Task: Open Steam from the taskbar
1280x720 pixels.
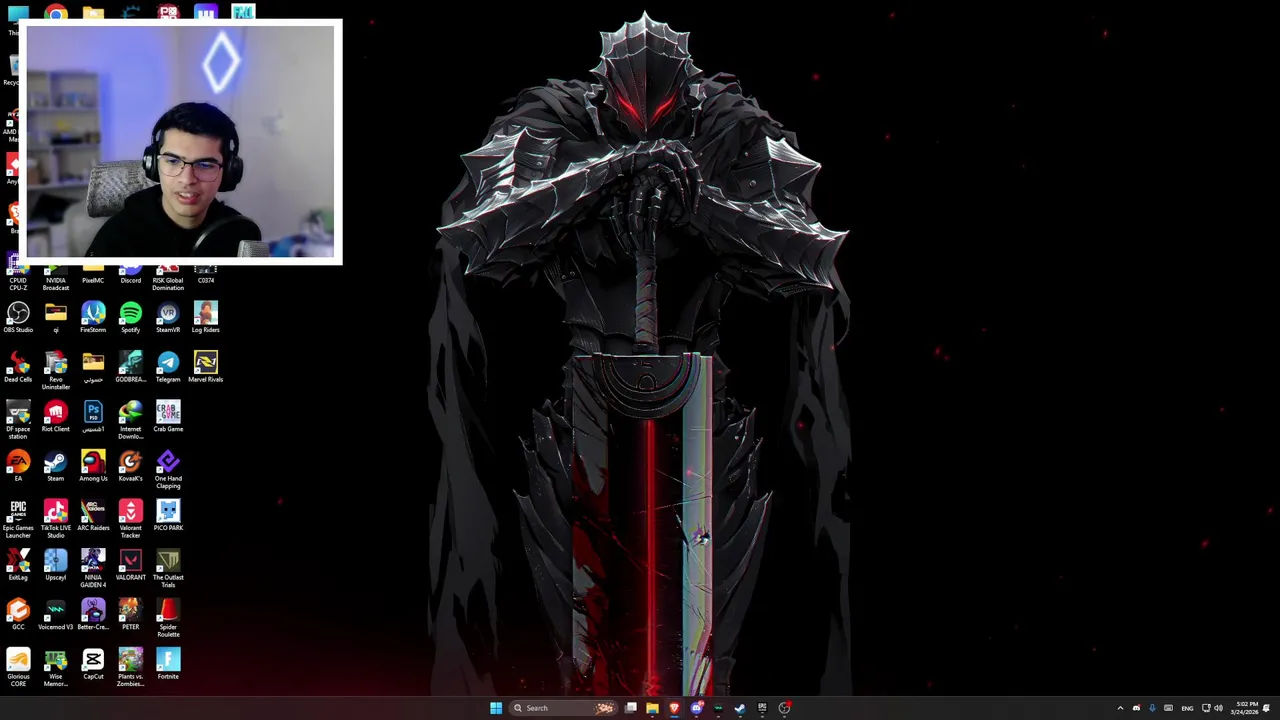Action: (740, 708)
